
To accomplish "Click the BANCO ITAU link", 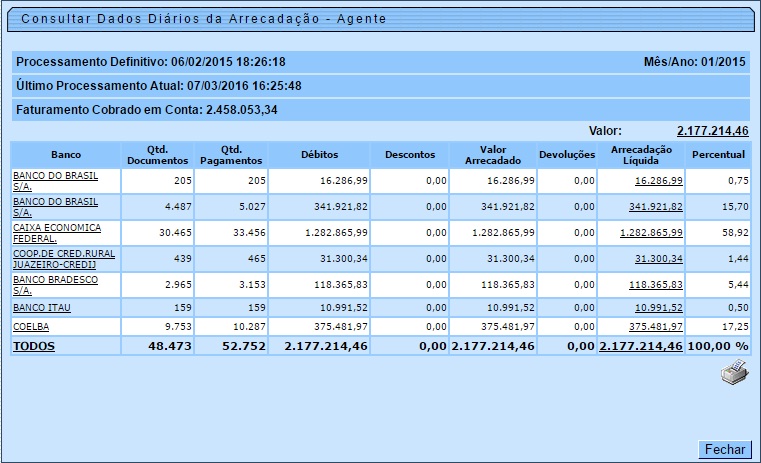I will click(x=41, y=308).
